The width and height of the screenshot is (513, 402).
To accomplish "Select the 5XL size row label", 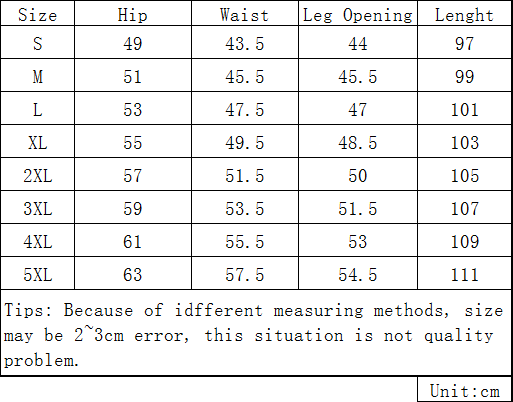I will [37, 274].
